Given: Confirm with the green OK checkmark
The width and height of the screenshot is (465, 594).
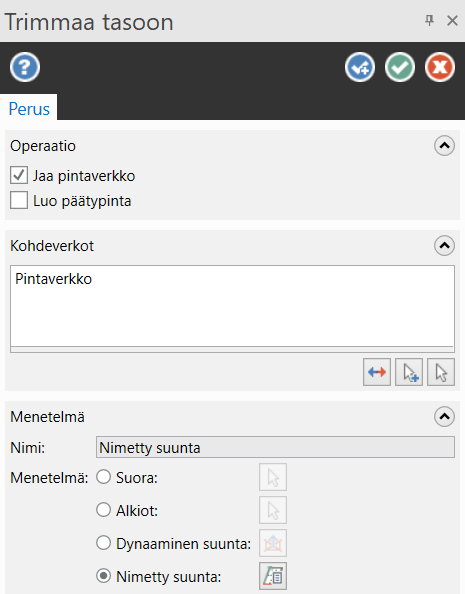Looking at the screenshot, I should click(x=400, y=67).
